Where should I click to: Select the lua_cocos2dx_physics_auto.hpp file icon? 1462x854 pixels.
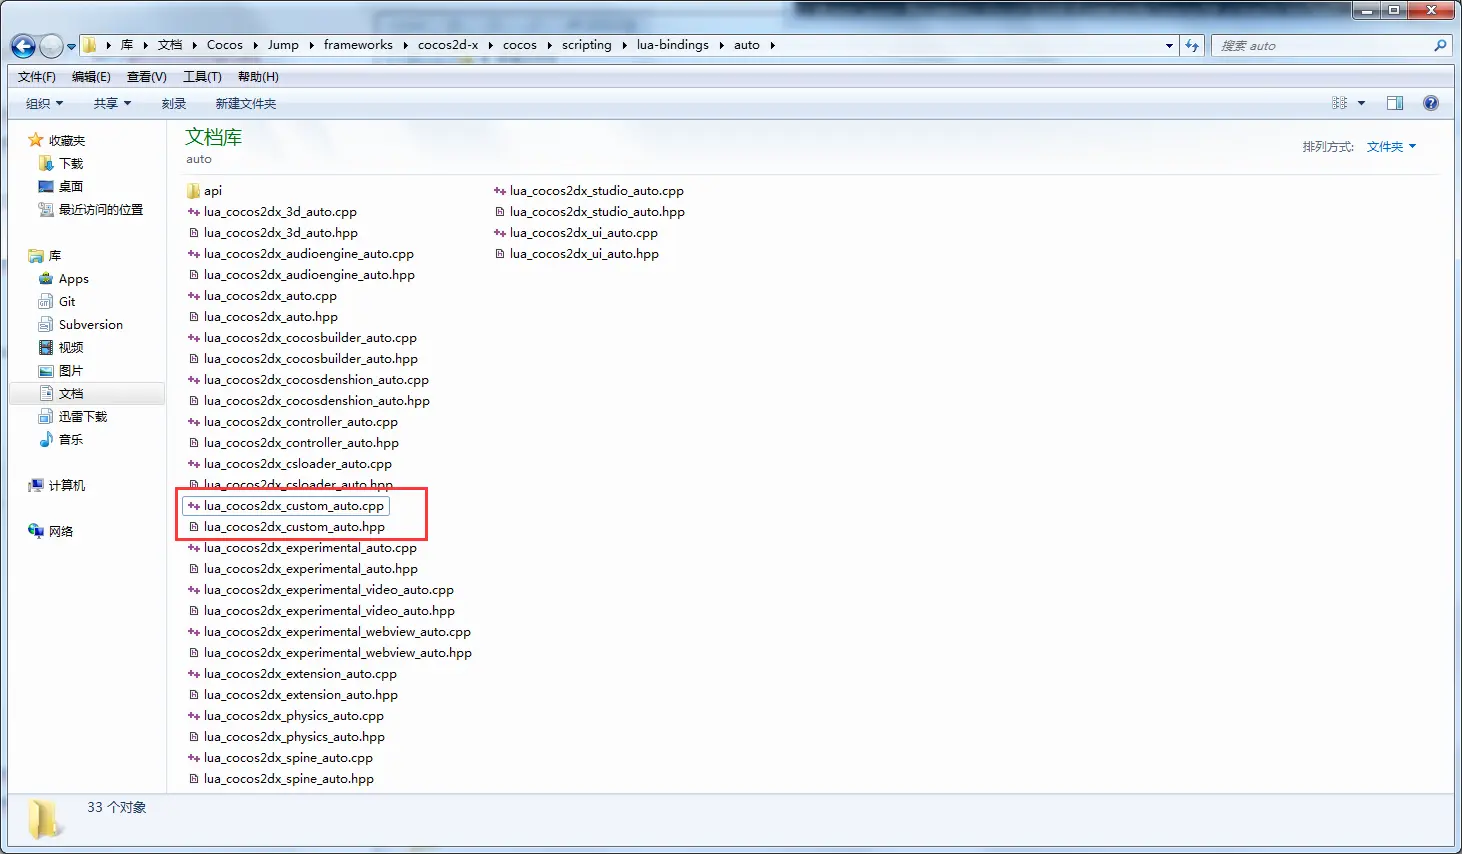tap(194, 737)
